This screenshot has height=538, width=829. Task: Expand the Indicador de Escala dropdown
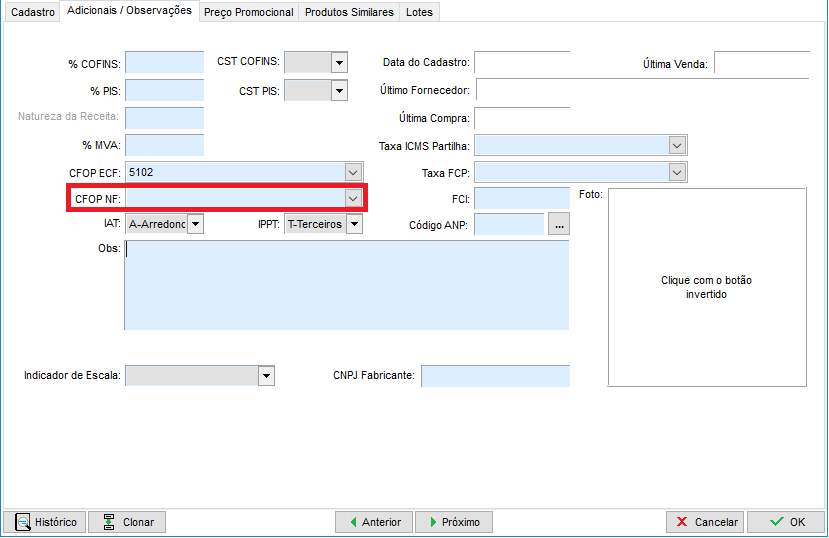coord(266,376)
